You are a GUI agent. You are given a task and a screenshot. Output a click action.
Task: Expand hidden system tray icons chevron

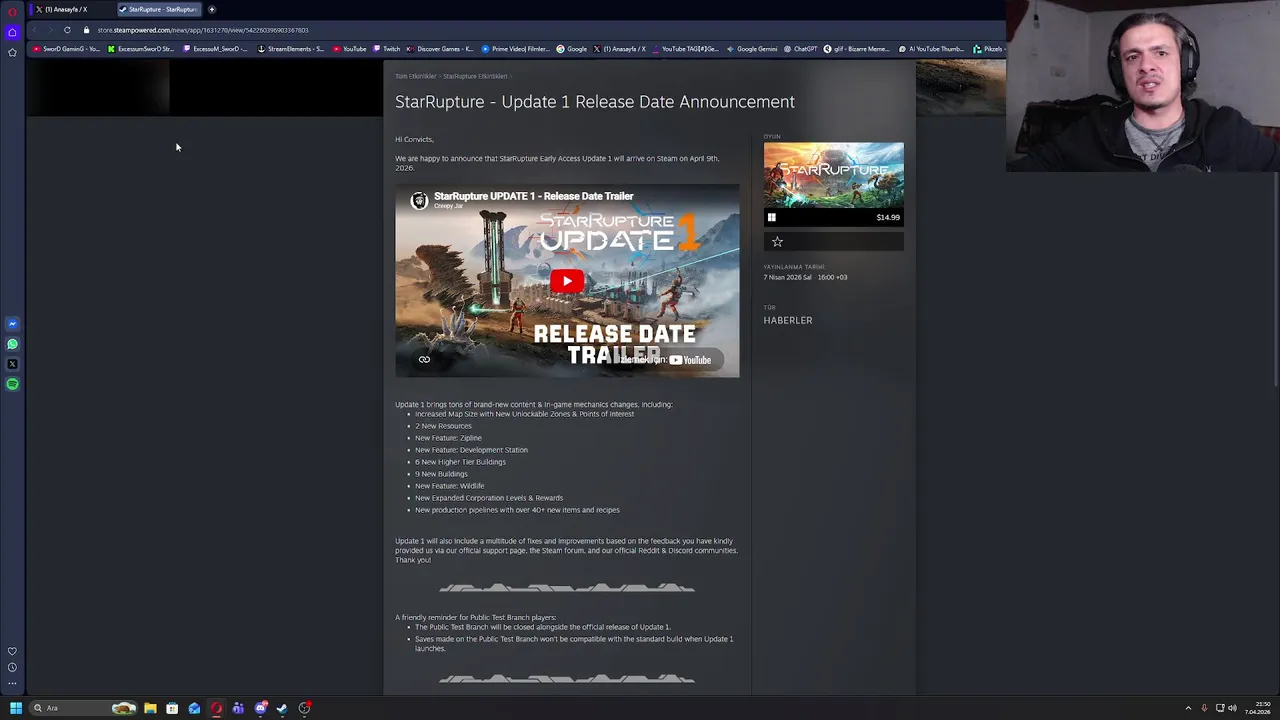click(1188, 708)
